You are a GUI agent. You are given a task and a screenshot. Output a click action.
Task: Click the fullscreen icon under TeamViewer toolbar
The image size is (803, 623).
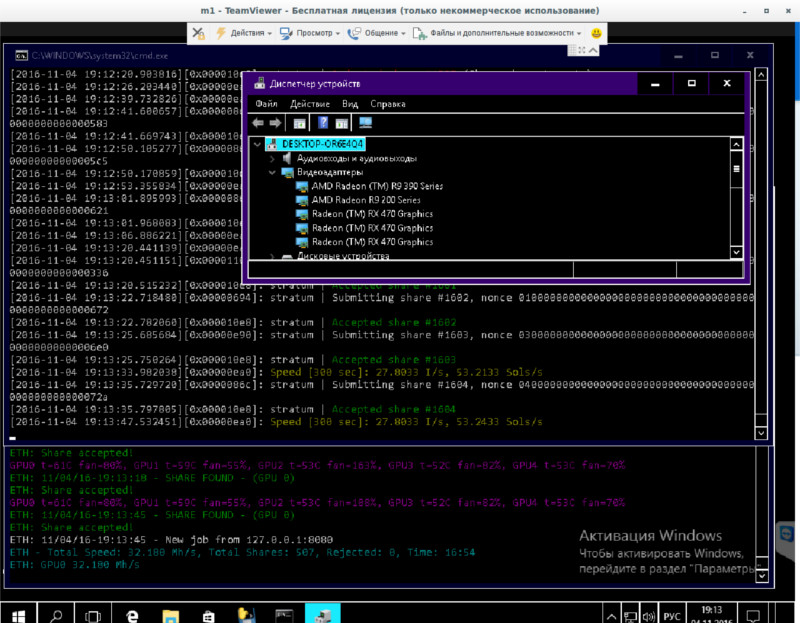coord(582,50)
